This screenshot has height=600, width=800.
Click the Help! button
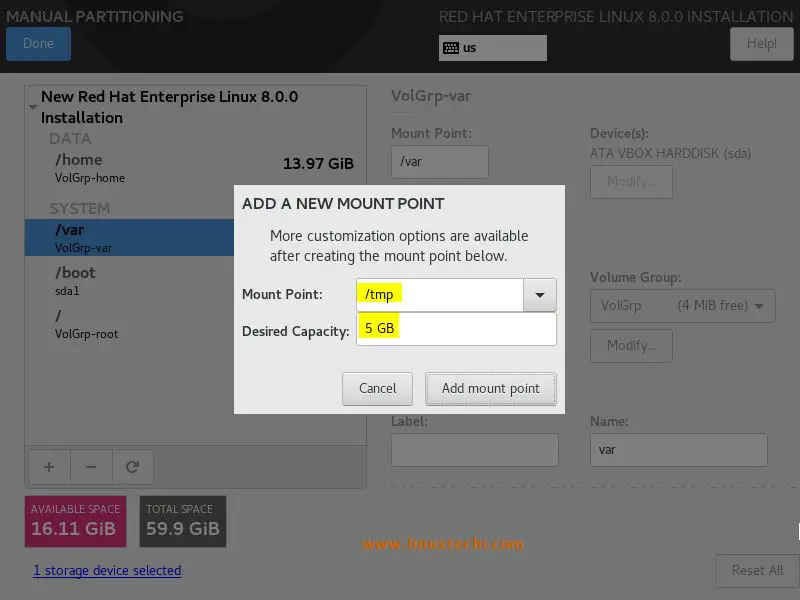(x=761, y=43)
